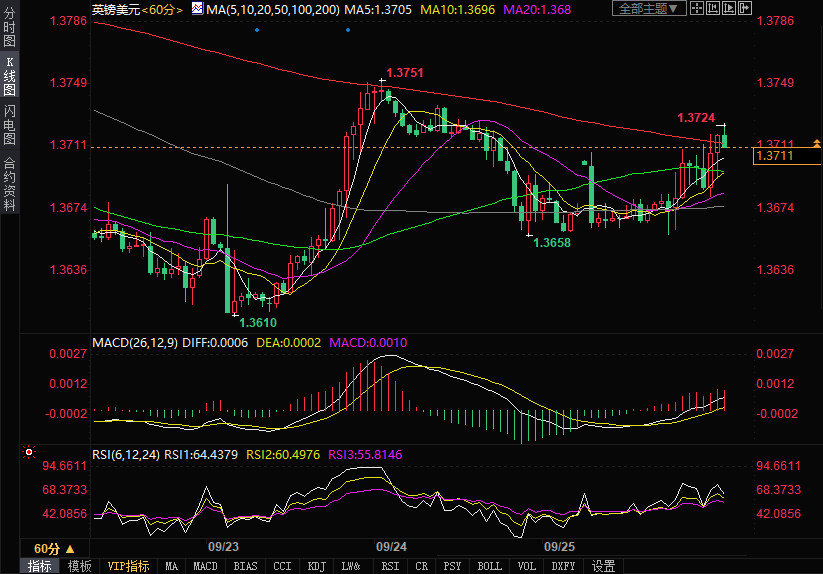This screenshot has width=823, height=574.
Task: Open the <60分> timeframe next to 英镑美元
Action: (161, 9)
